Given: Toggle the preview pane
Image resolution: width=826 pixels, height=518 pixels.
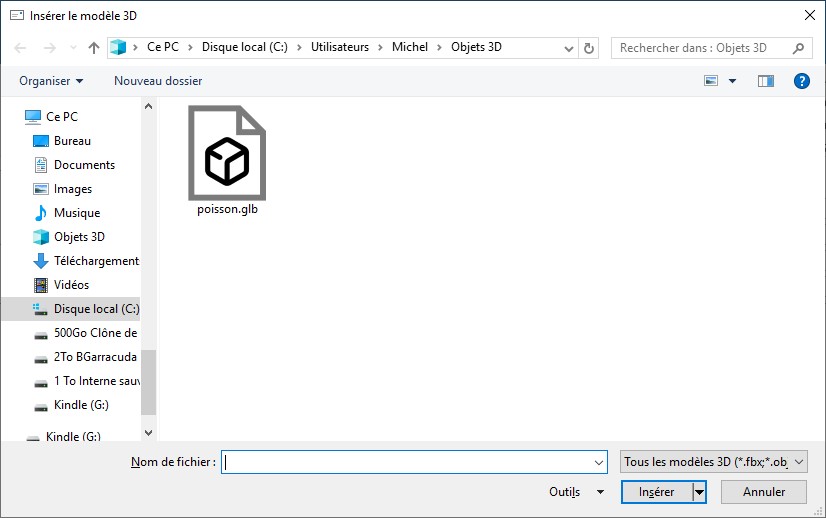Looking at the screenshot, I should coord(765,81).
